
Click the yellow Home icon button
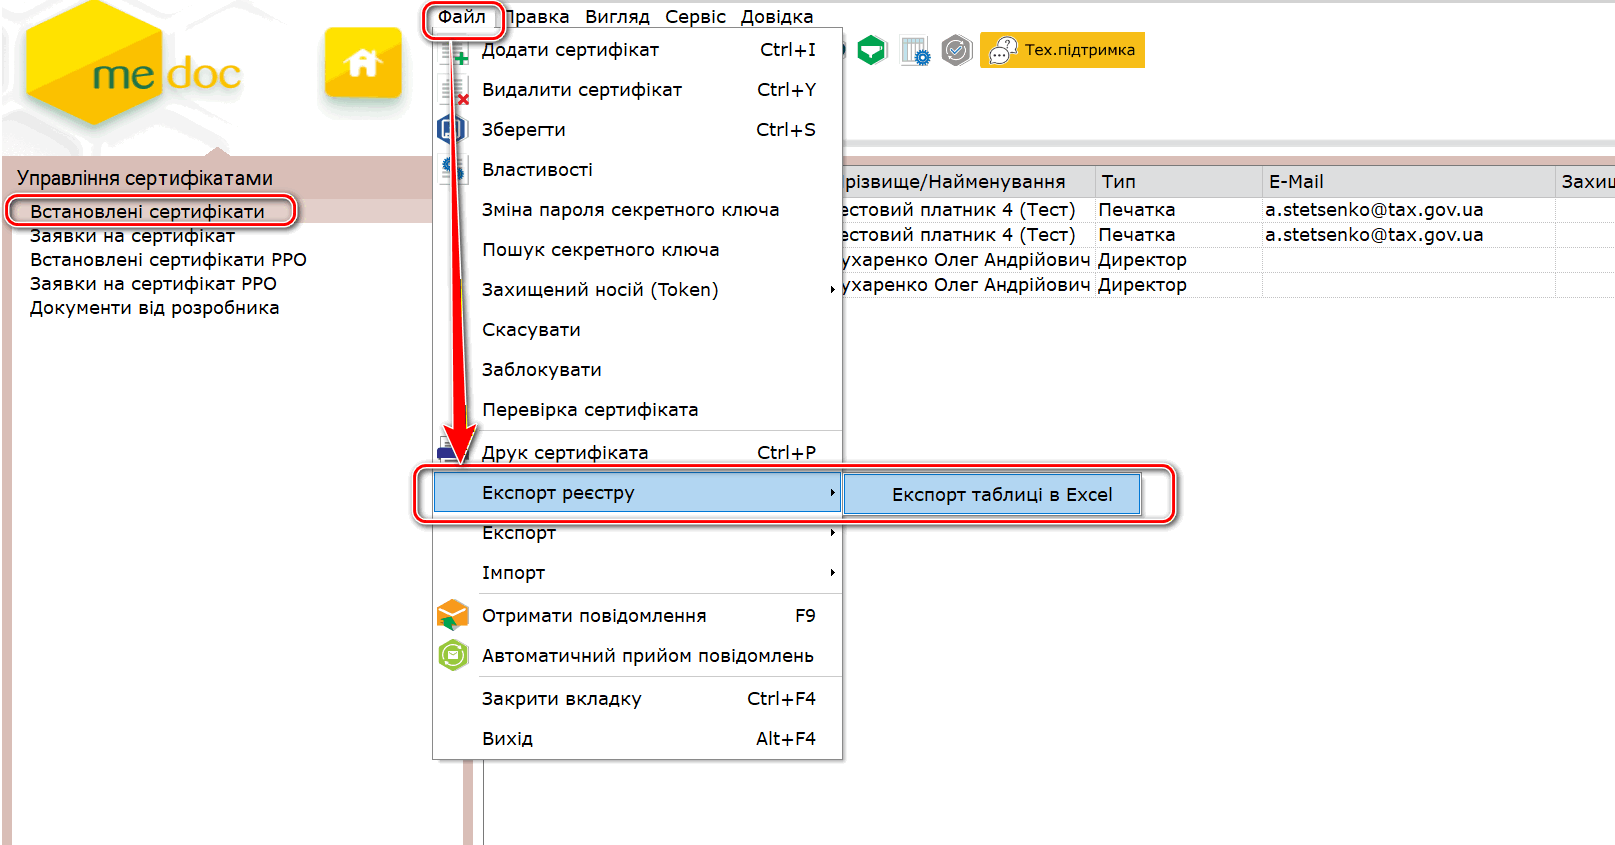click(362, 63)
